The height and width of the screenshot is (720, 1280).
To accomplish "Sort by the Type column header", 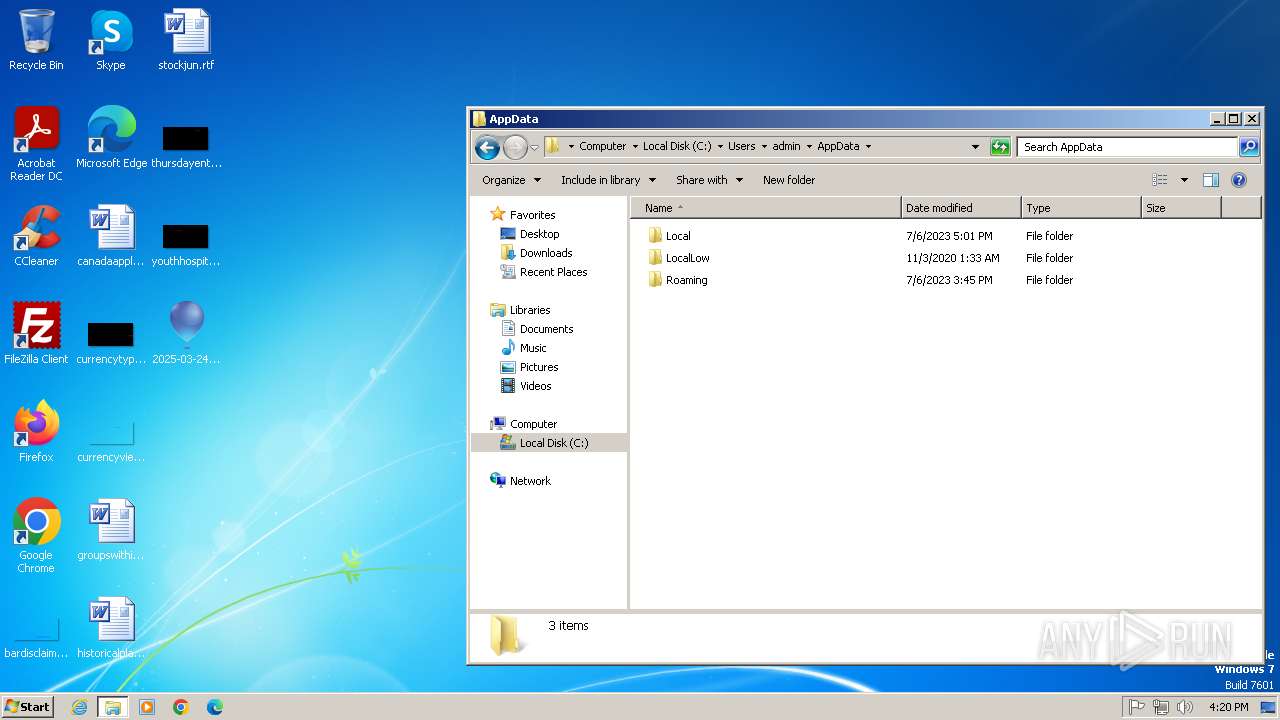I will pos(1081,208).
